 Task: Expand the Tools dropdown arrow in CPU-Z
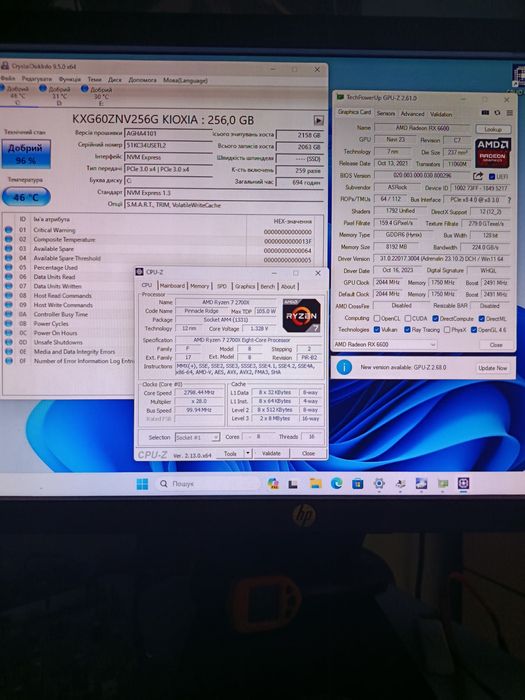pyautogui.click(x=248, y=453)
